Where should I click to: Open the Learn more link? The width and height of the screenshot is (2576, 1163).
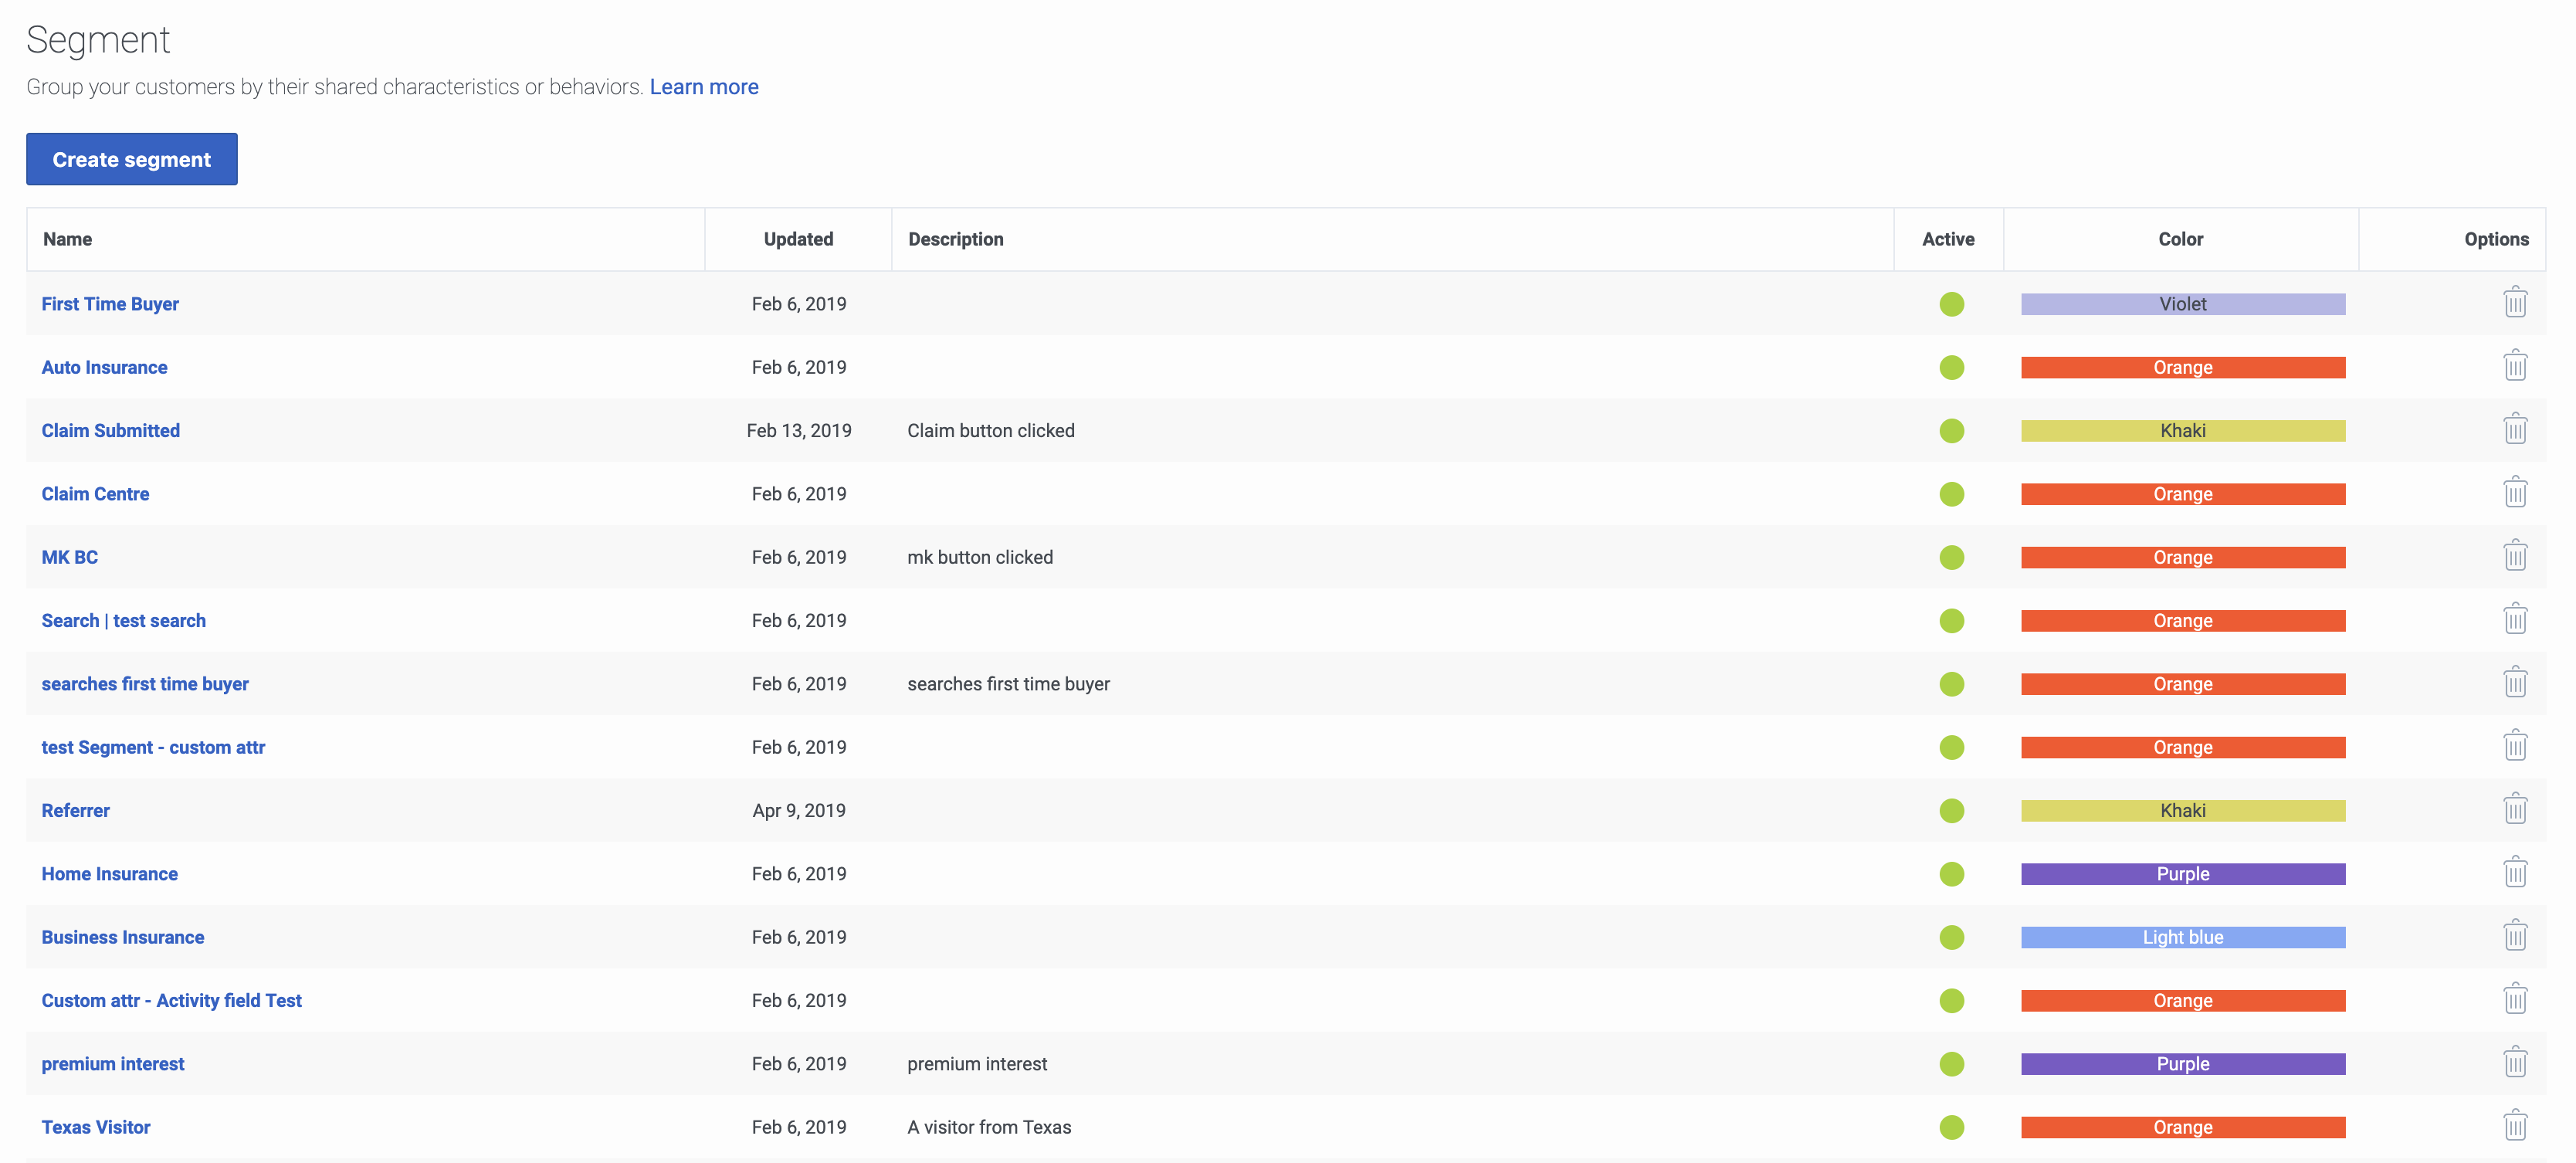coord(704,87)
